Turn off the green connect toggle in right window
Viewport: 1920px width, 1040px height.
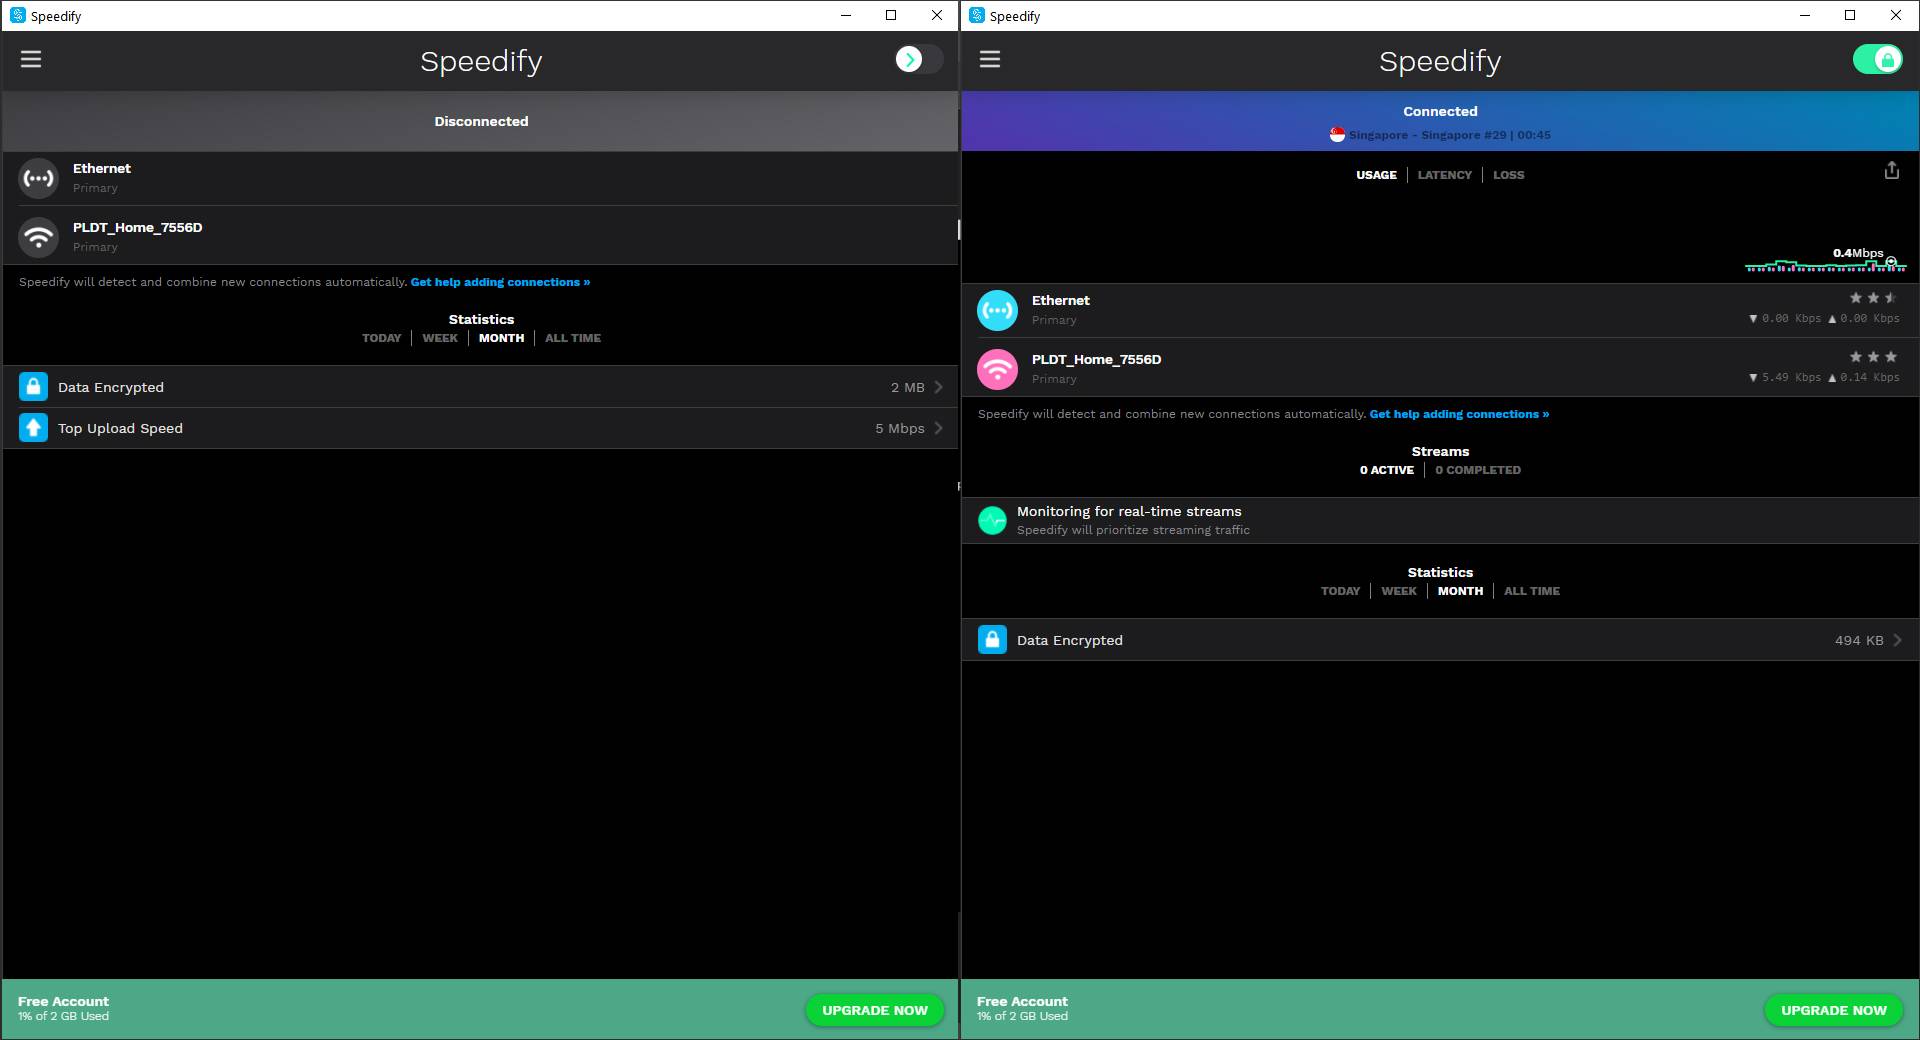[1877, 60]
